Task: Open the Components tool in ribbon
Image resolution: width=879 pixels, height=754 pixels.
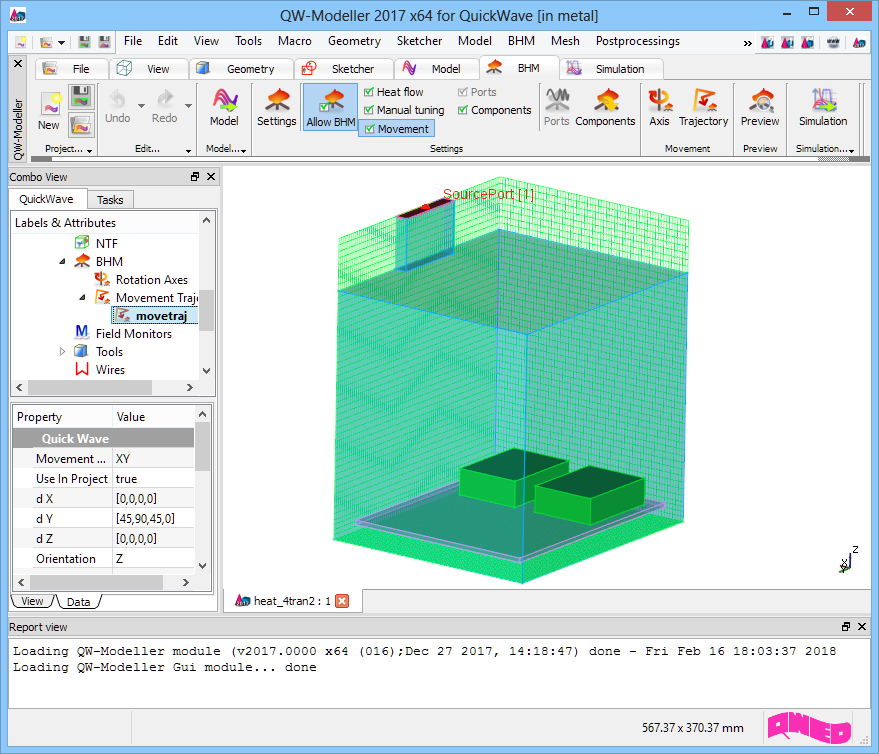Action: [x=605, y=107]
